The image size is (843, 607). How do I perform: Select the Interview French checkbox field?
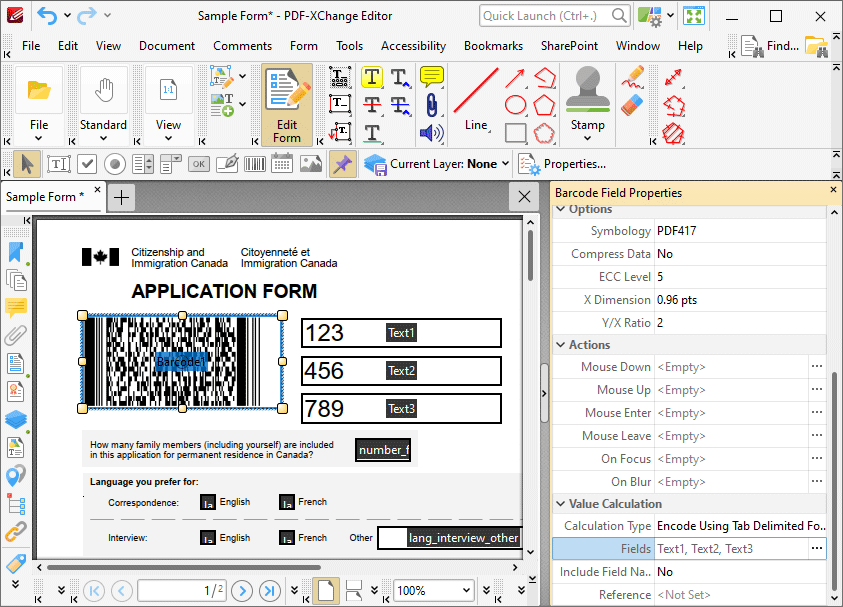(287, 538)
